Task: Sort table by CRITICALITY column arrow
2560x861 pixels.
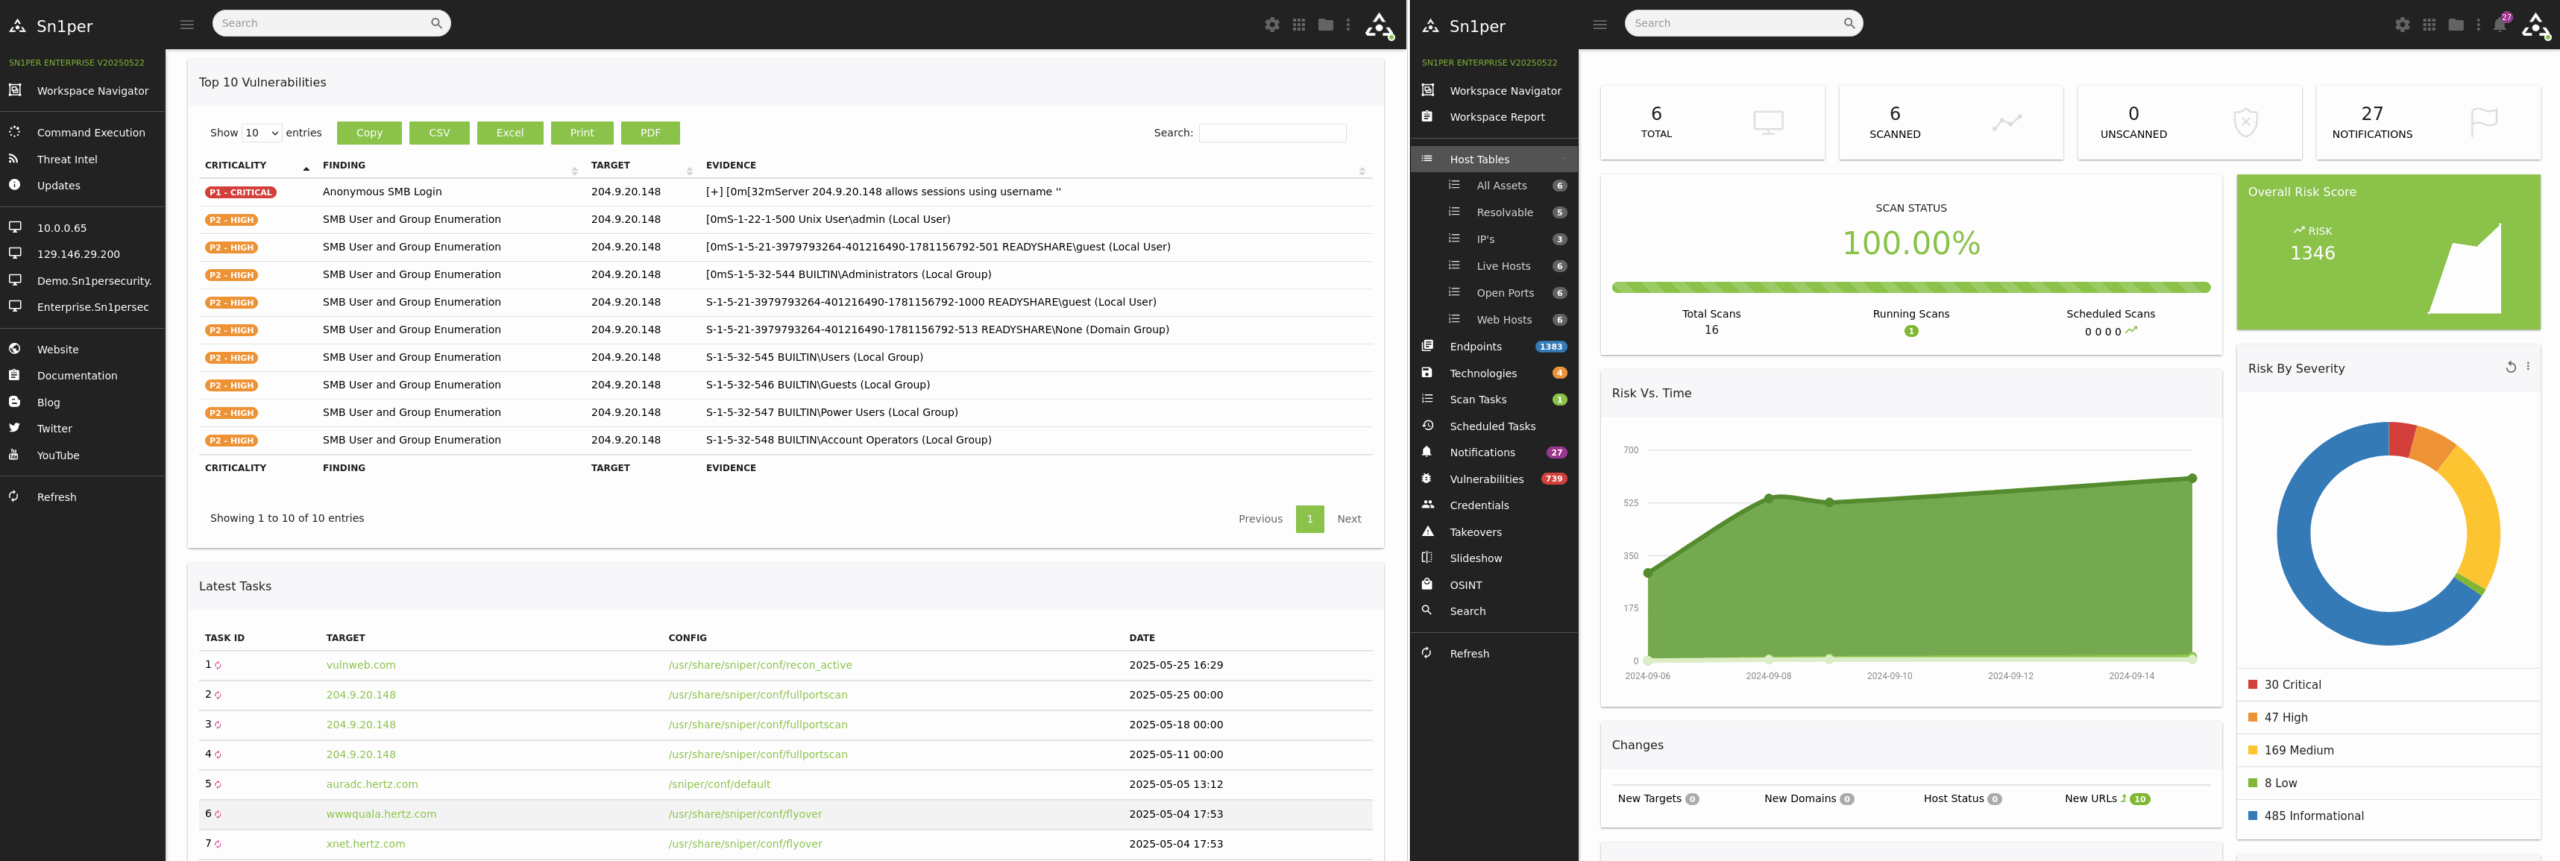Action: click(x=306, y=167)
